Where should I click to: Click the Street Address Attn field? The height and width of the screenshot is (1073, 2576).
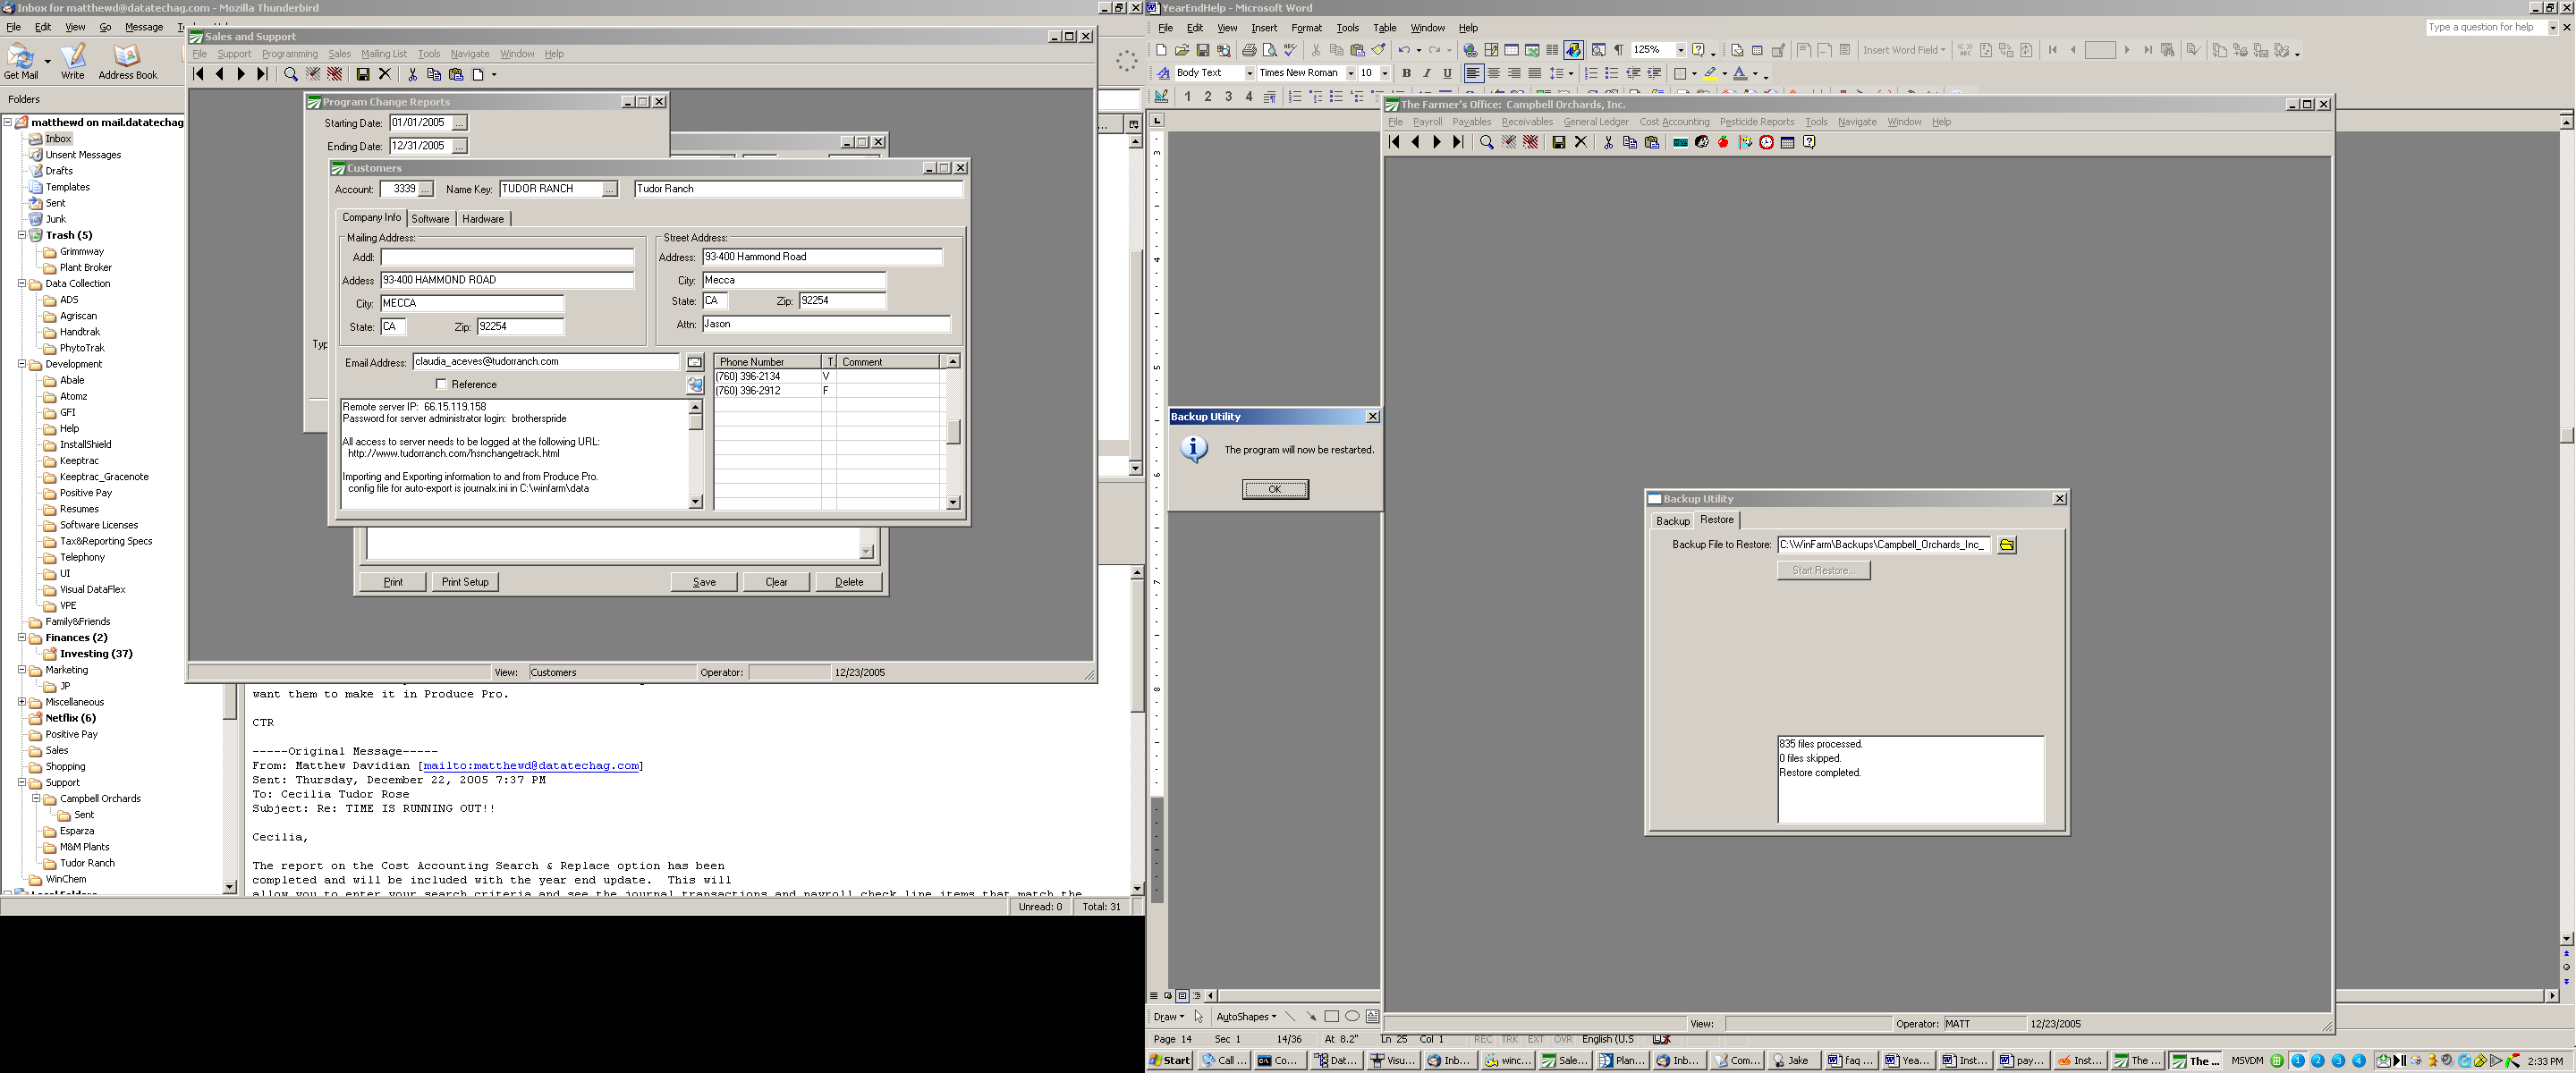point(825,324)
